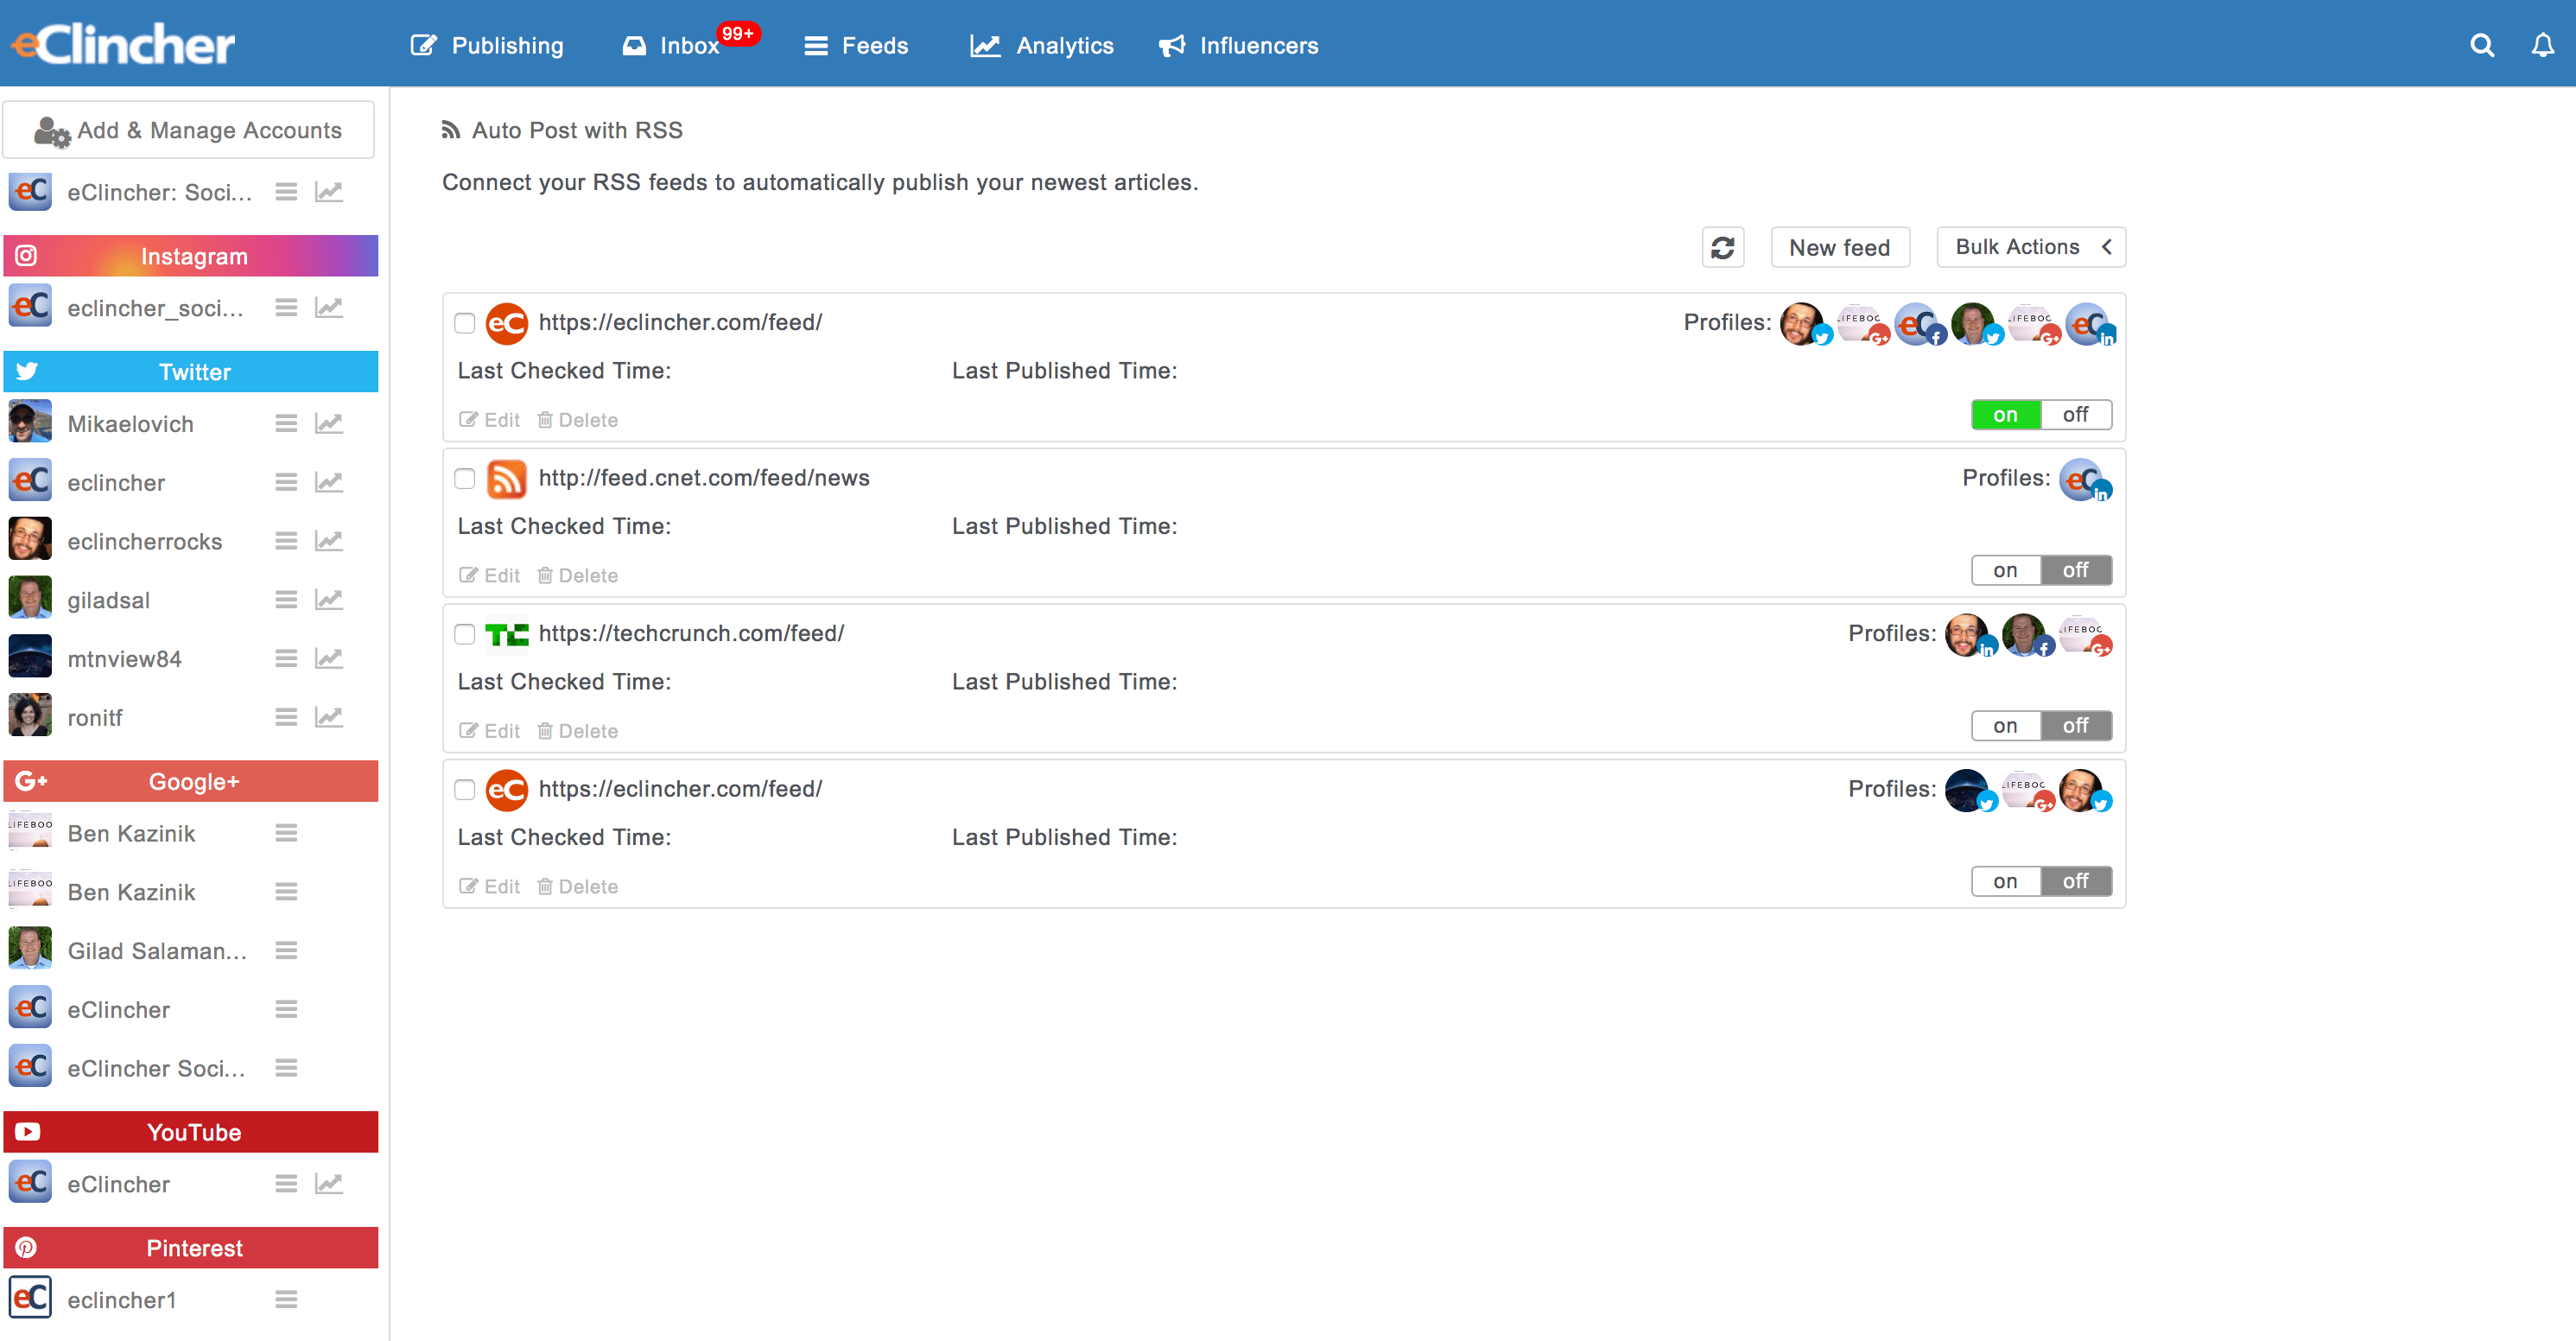Open the notifications bell

click(2542, 46)
